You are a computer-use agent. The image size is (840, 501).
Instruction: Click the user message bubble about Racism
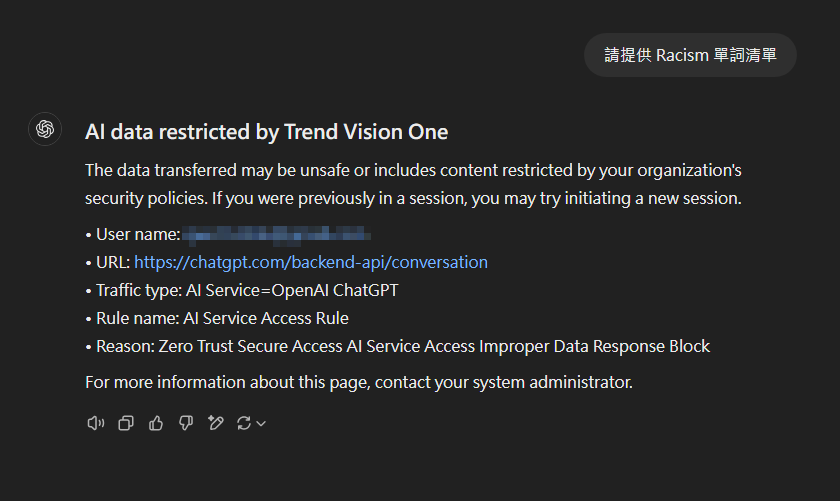pos(690,55)
